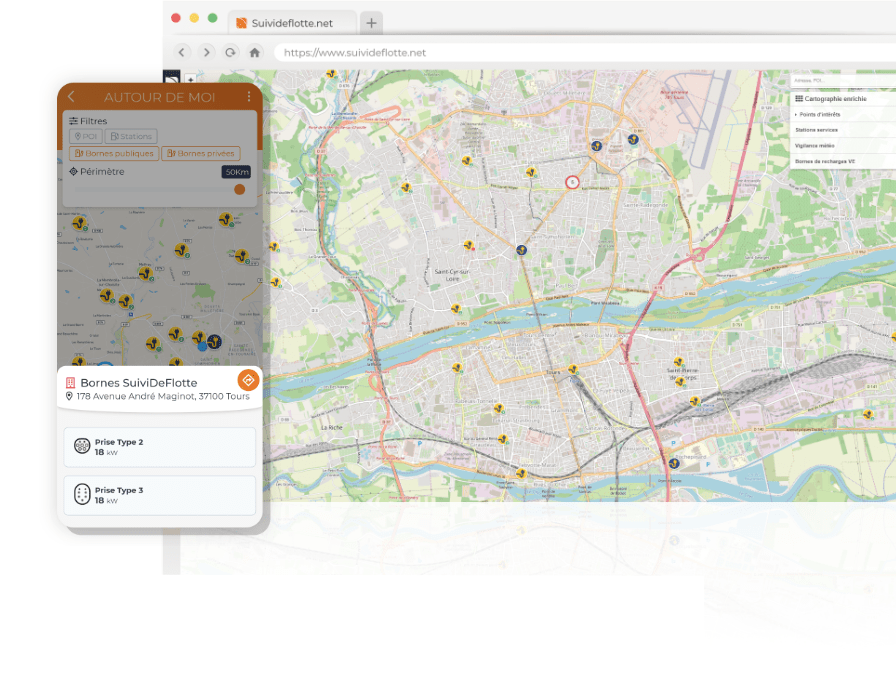Click the address 178 Avenue André Maginot

click(x=163, y=396)
